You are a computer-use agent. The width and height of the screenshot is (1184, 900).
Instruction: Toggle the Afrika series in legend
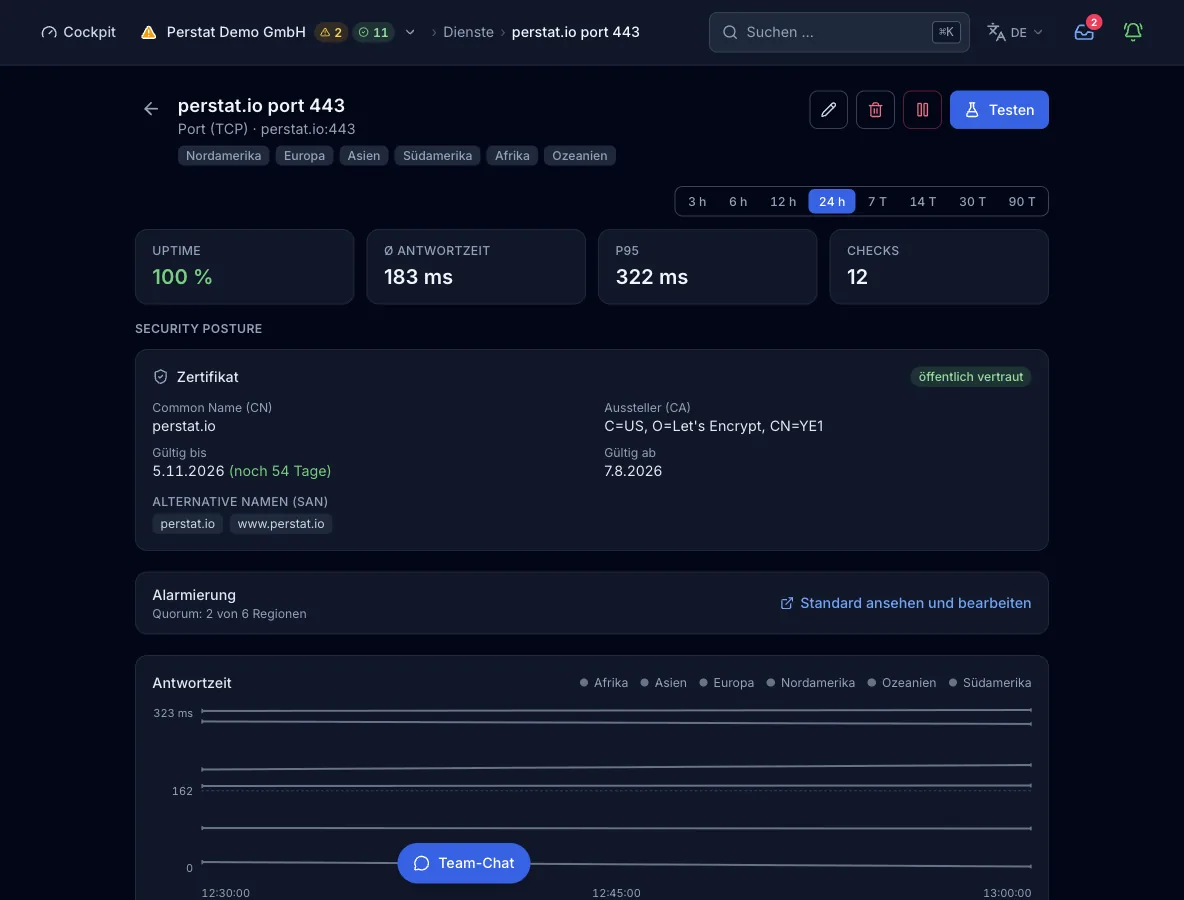(603, 683)
